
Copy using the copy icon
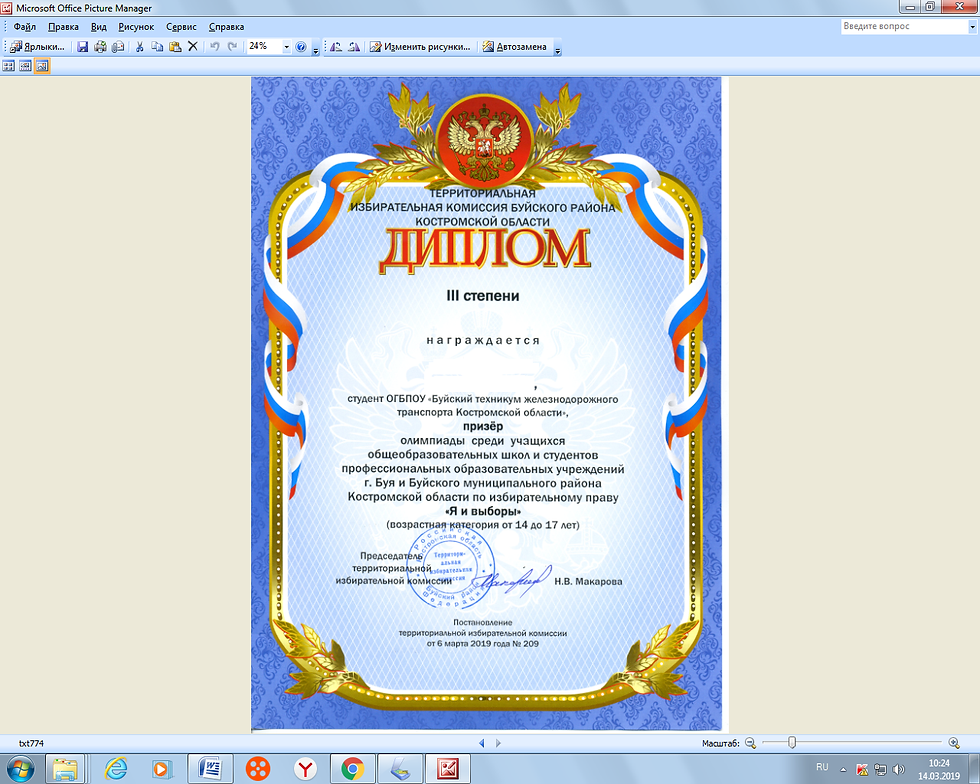pyautogui.click(x=158, y=46)
